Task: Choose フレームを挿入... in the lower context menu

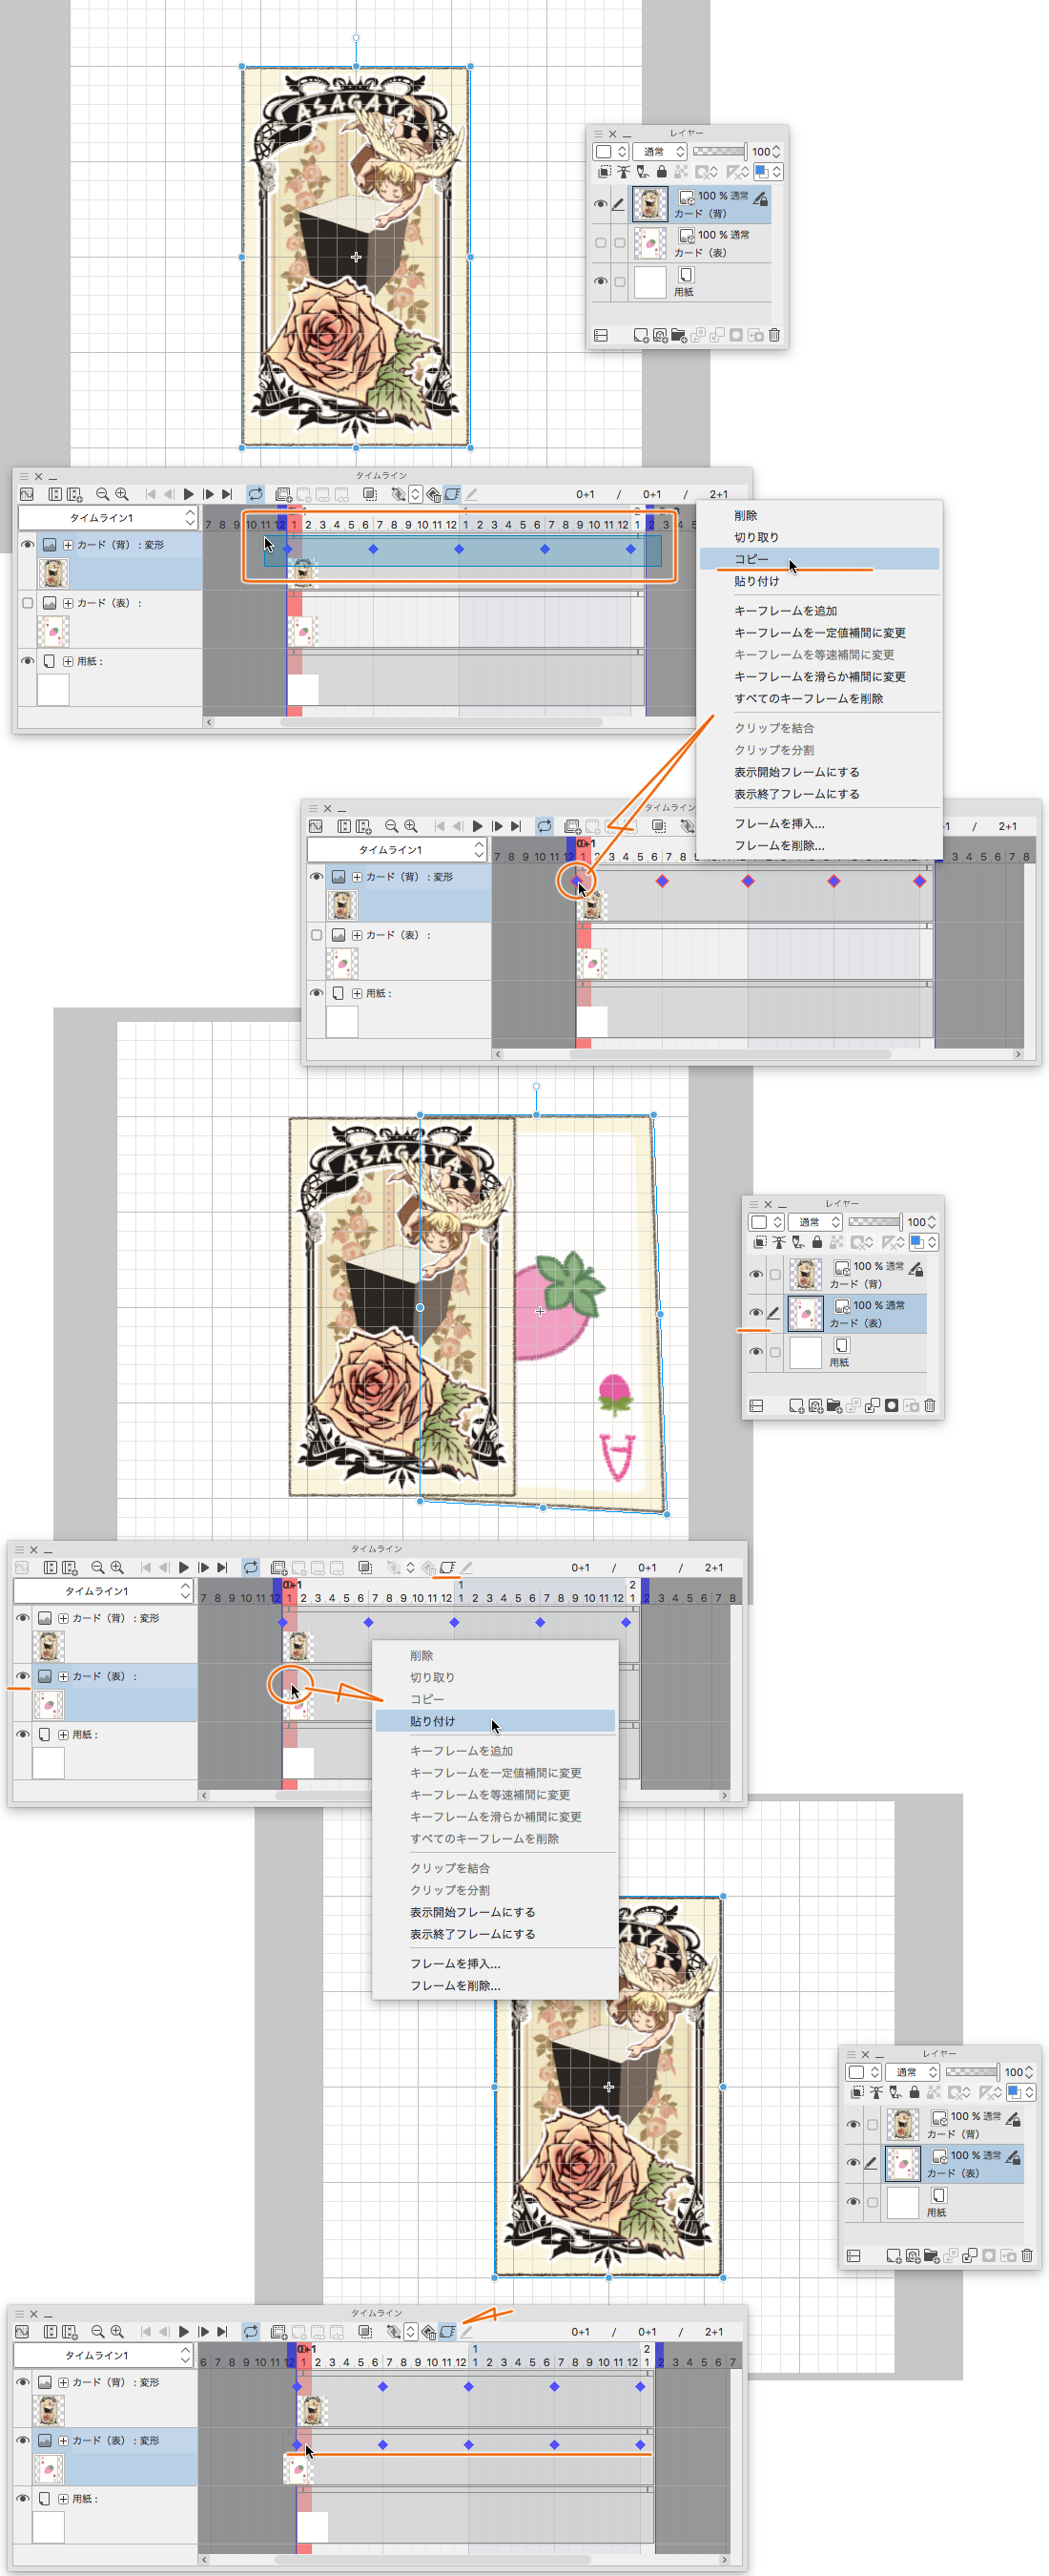Action: click(x=455, y=1963)
